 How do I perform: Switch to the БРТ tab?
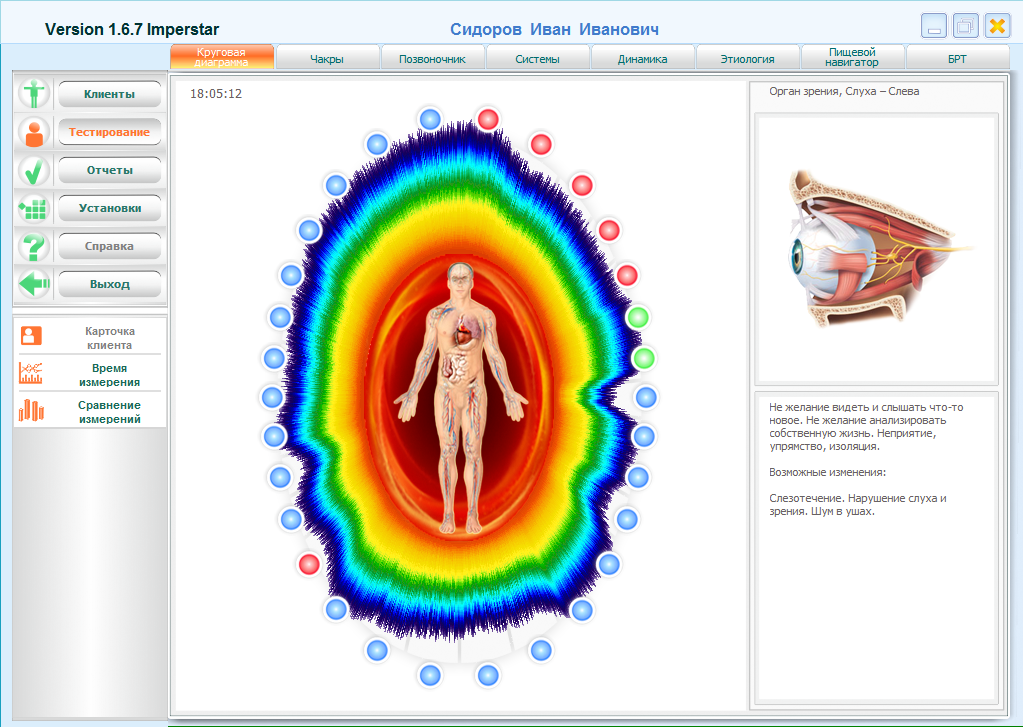[957, 59]
